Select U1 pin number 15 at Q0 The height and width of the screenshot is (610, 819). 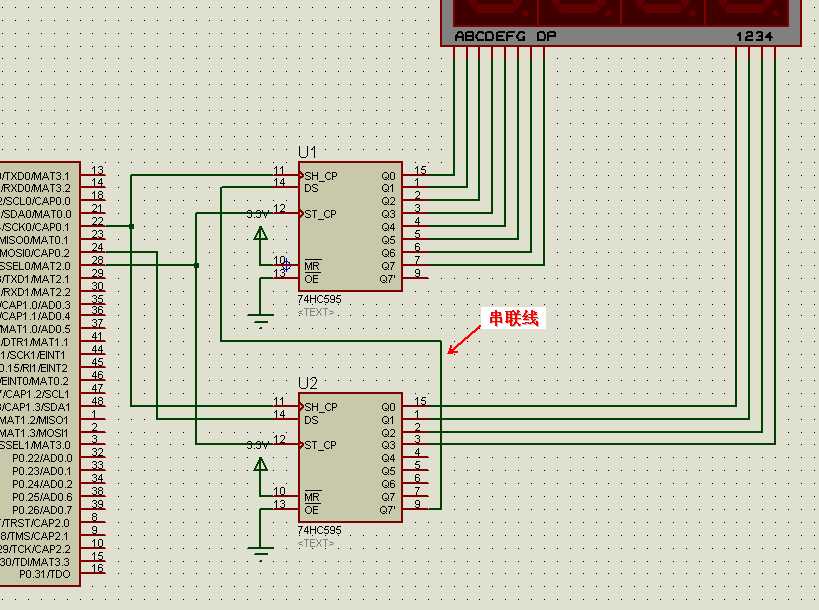(420, 170)
